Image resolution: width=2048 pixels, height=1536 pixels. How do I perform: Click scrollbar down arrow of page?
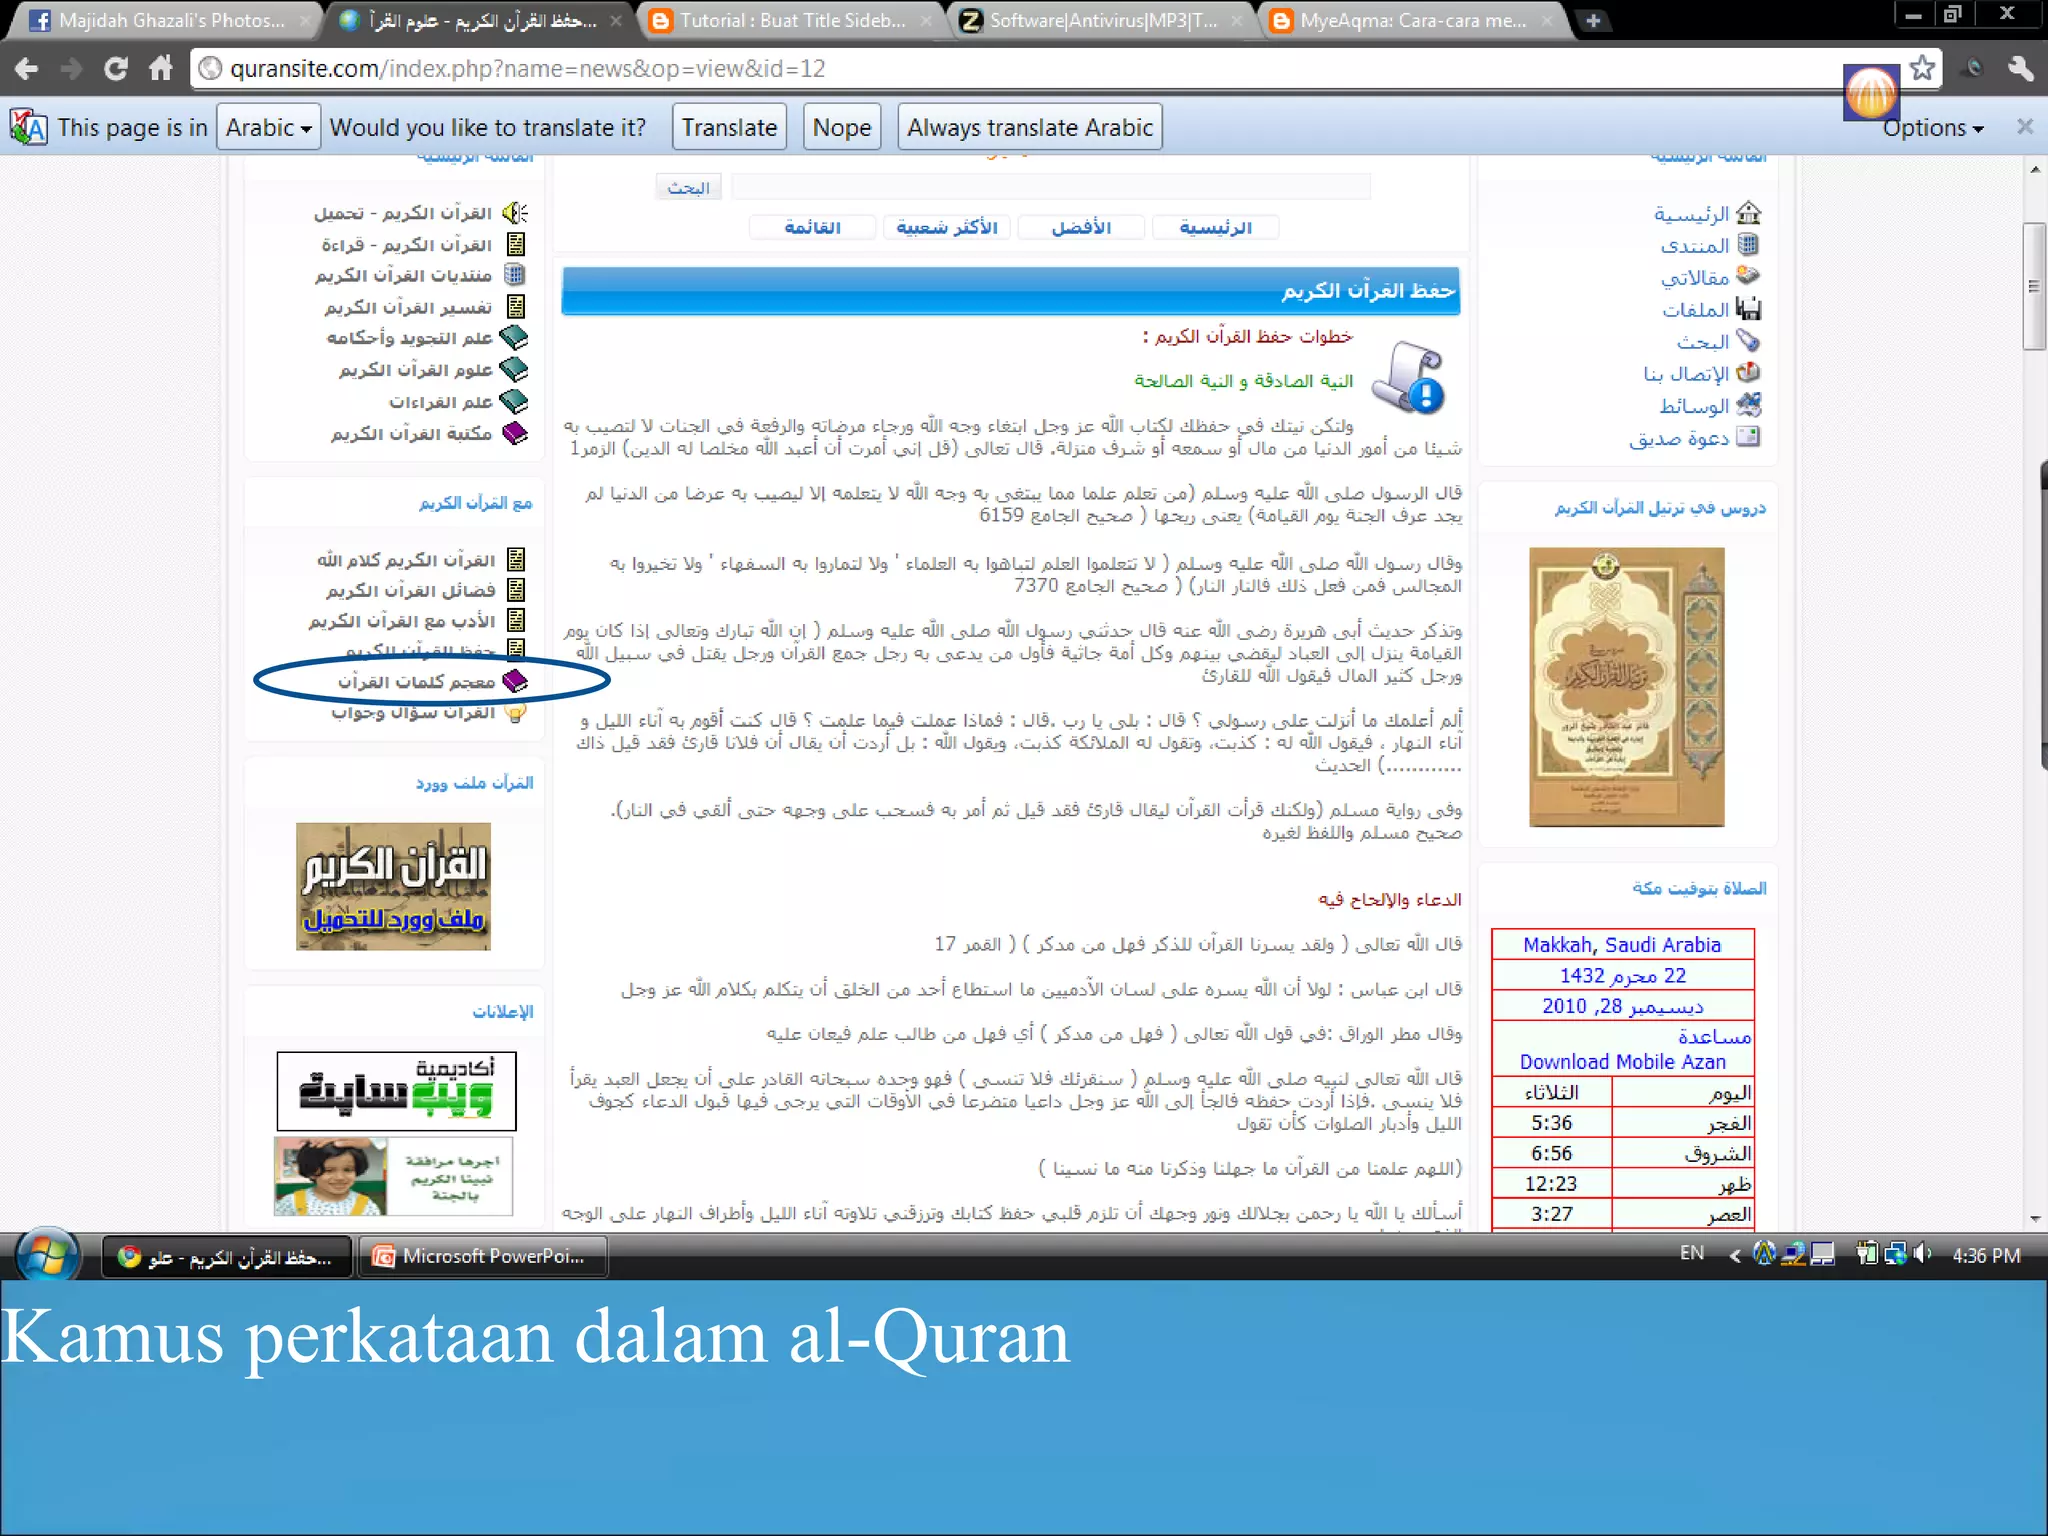pyautogui.click(x=2035, y=1219)
